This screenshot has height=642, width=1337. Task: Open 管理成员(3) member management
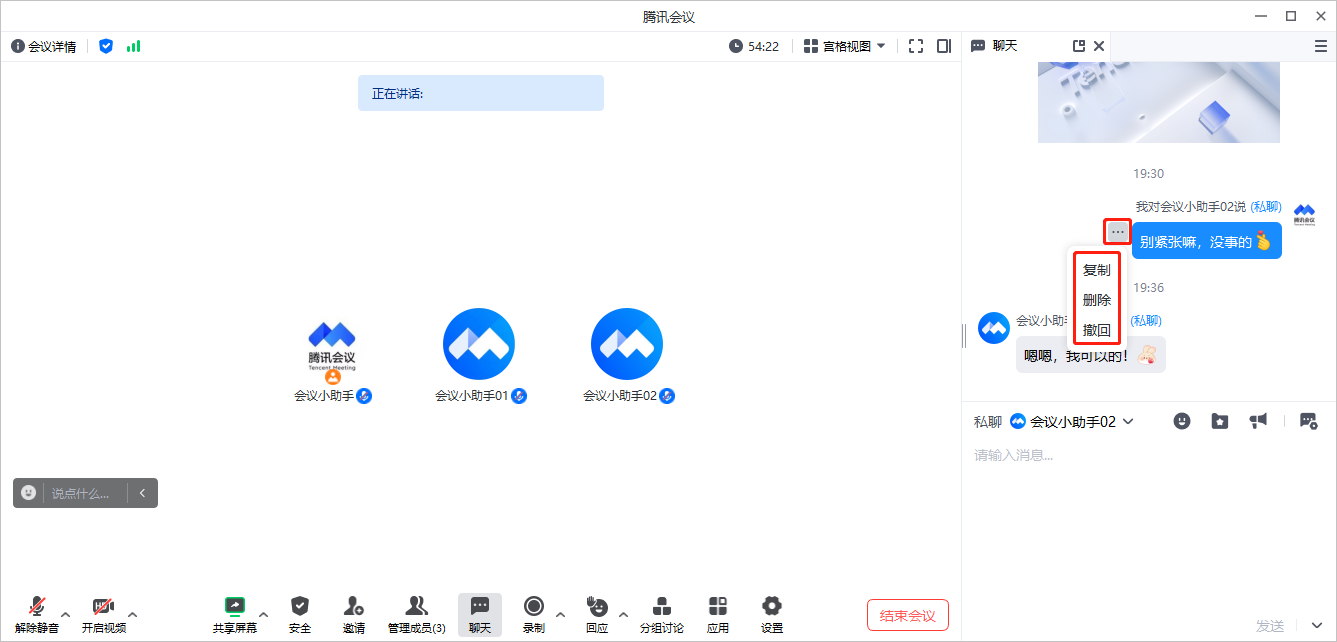417,614
